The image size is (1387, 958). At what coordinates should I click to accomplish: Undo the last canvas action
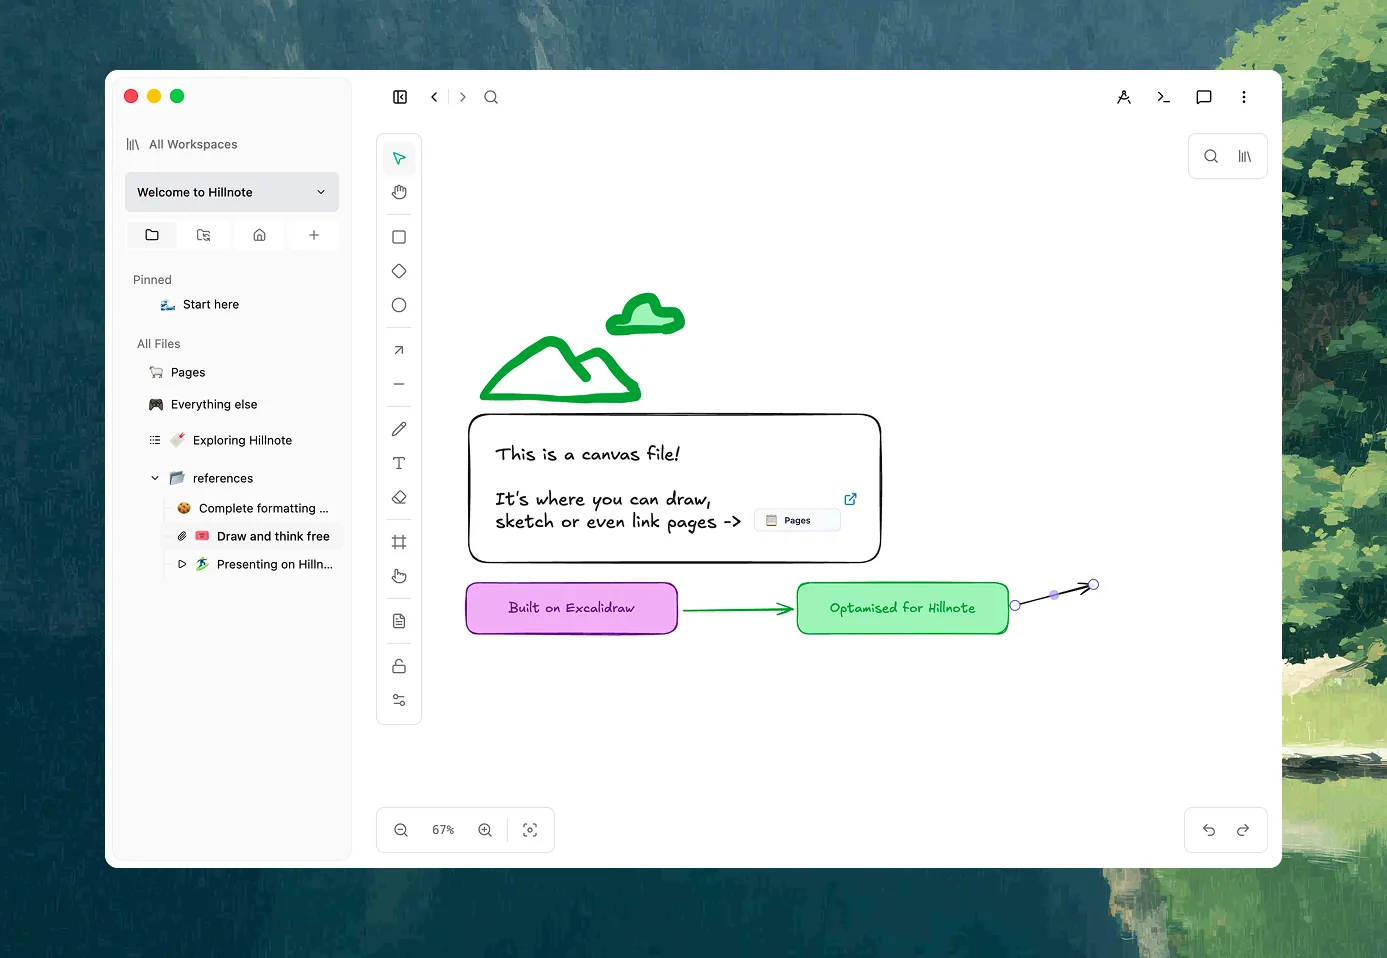(x=1209, y=830)
